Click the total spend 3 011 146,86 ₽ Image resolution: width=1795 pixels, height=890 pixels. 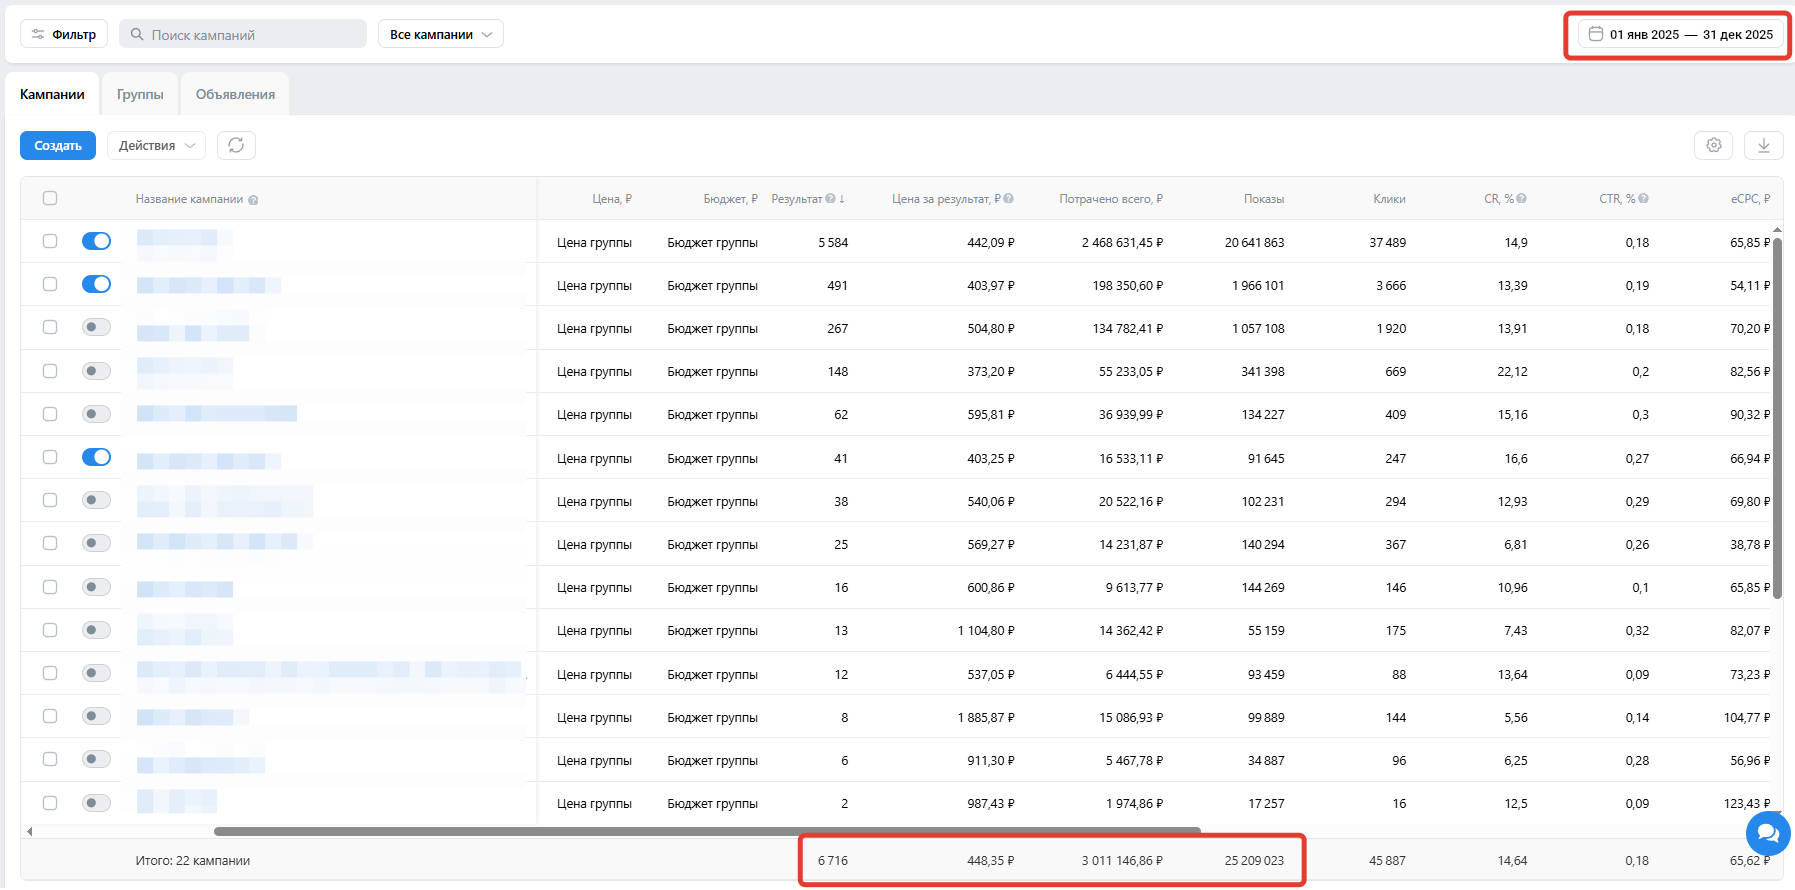coord(1122,861)
